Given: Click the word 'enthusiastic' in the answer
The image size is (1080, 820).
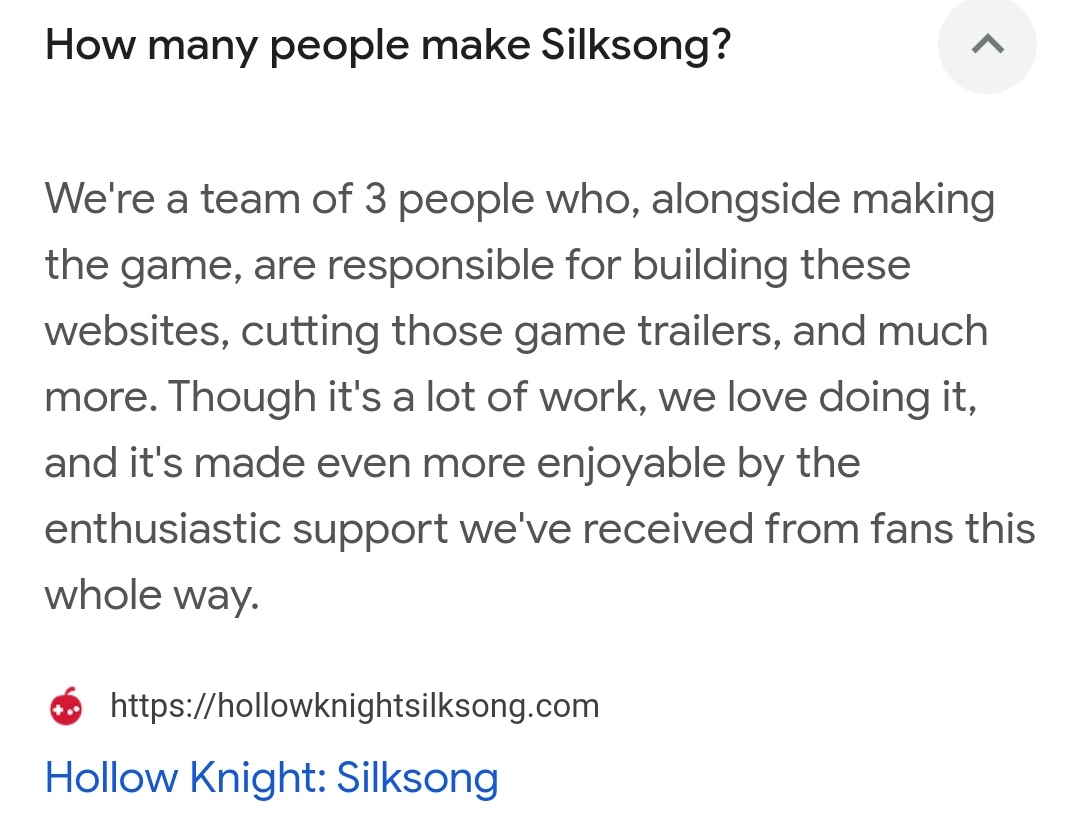Looking at the screenshot, I should (163, 529).
